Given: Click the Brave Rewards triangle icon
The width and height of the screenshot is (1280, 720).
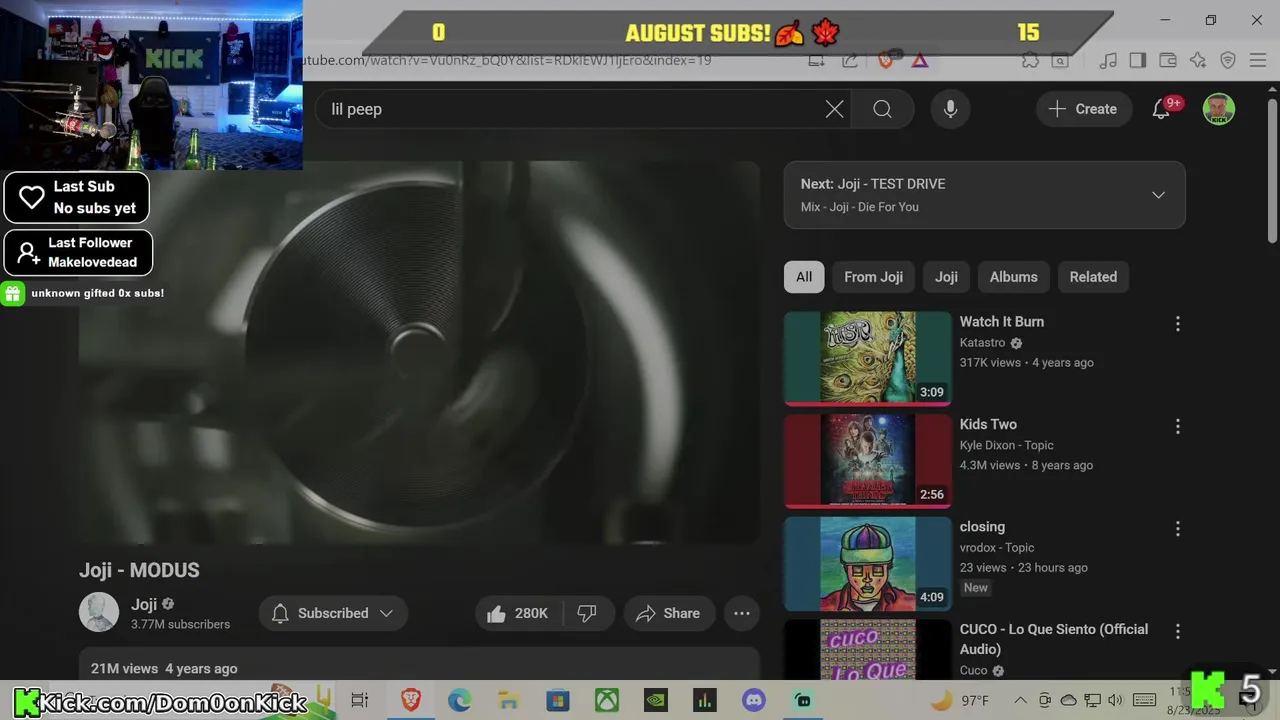Looking at the screenshot, I should 920,60.
